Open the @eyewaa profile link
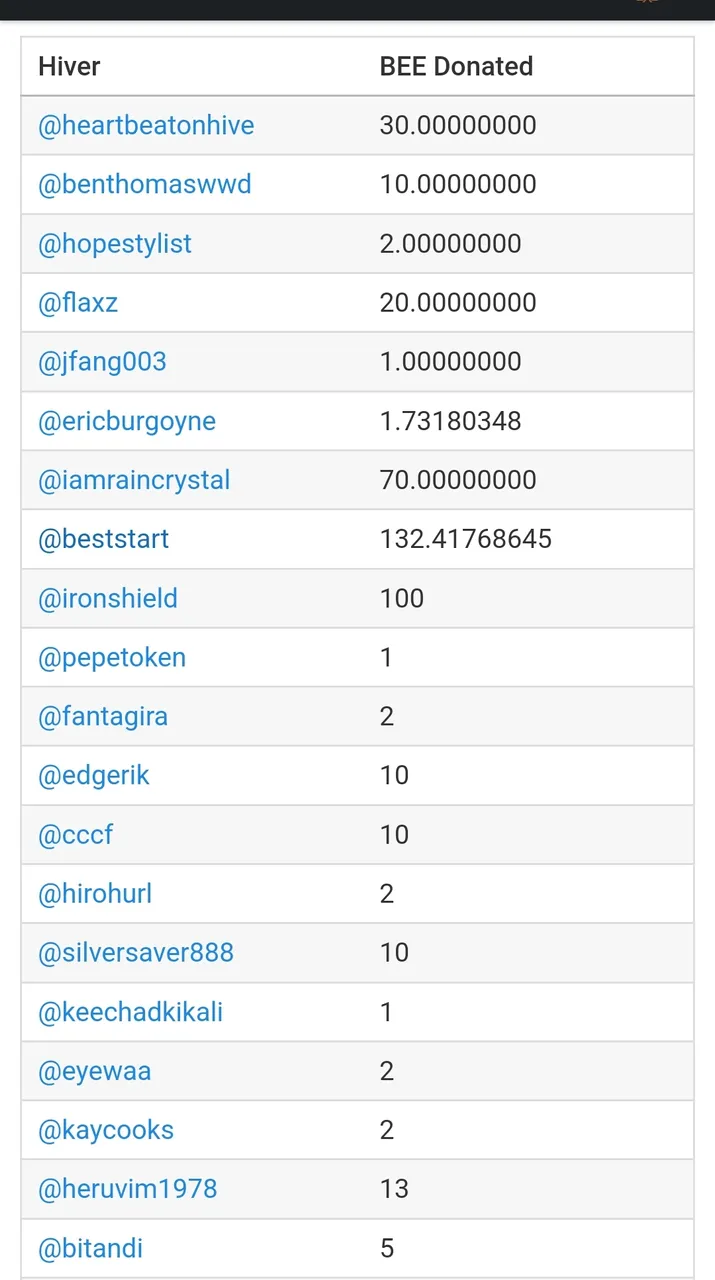Screen dimensions: 715x1280 (95, 1071)
